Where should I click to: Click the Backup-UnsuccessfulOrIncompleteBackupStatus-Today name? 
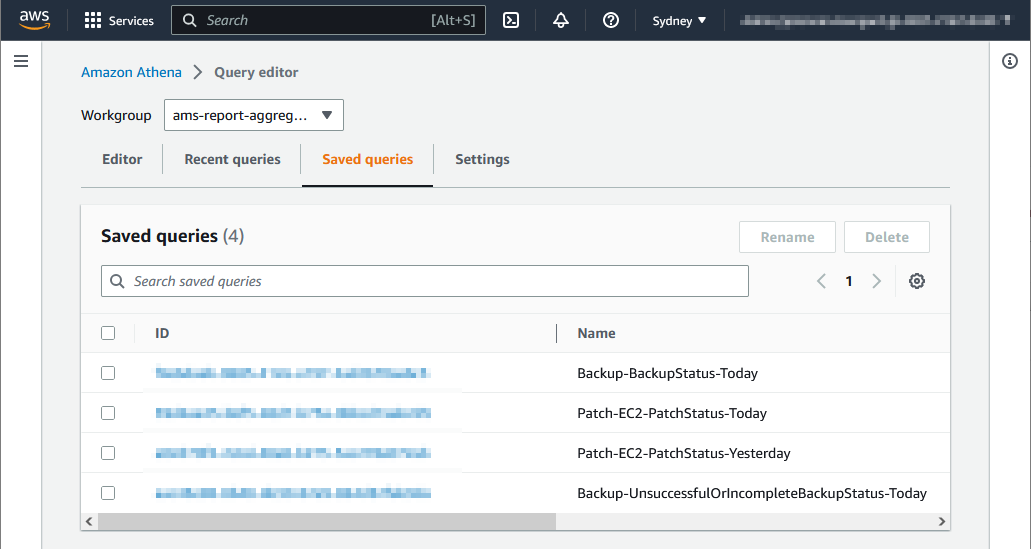[752, 493]
